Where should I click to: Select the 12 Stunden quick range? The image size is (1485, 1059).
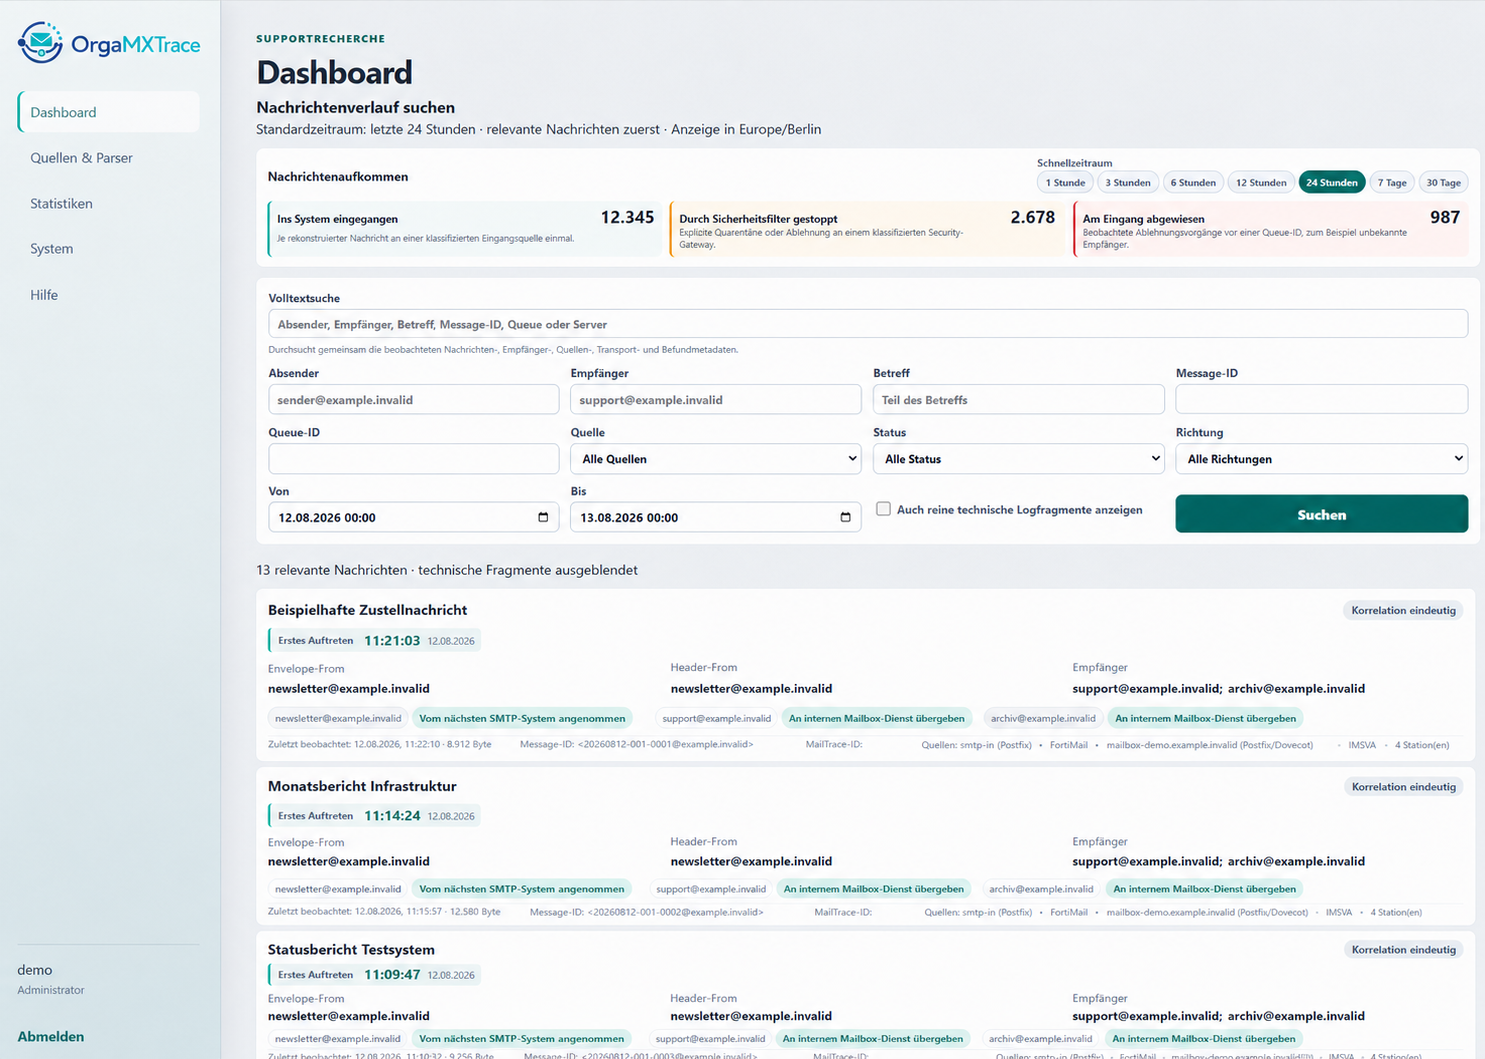click(x=1261, y=182)
